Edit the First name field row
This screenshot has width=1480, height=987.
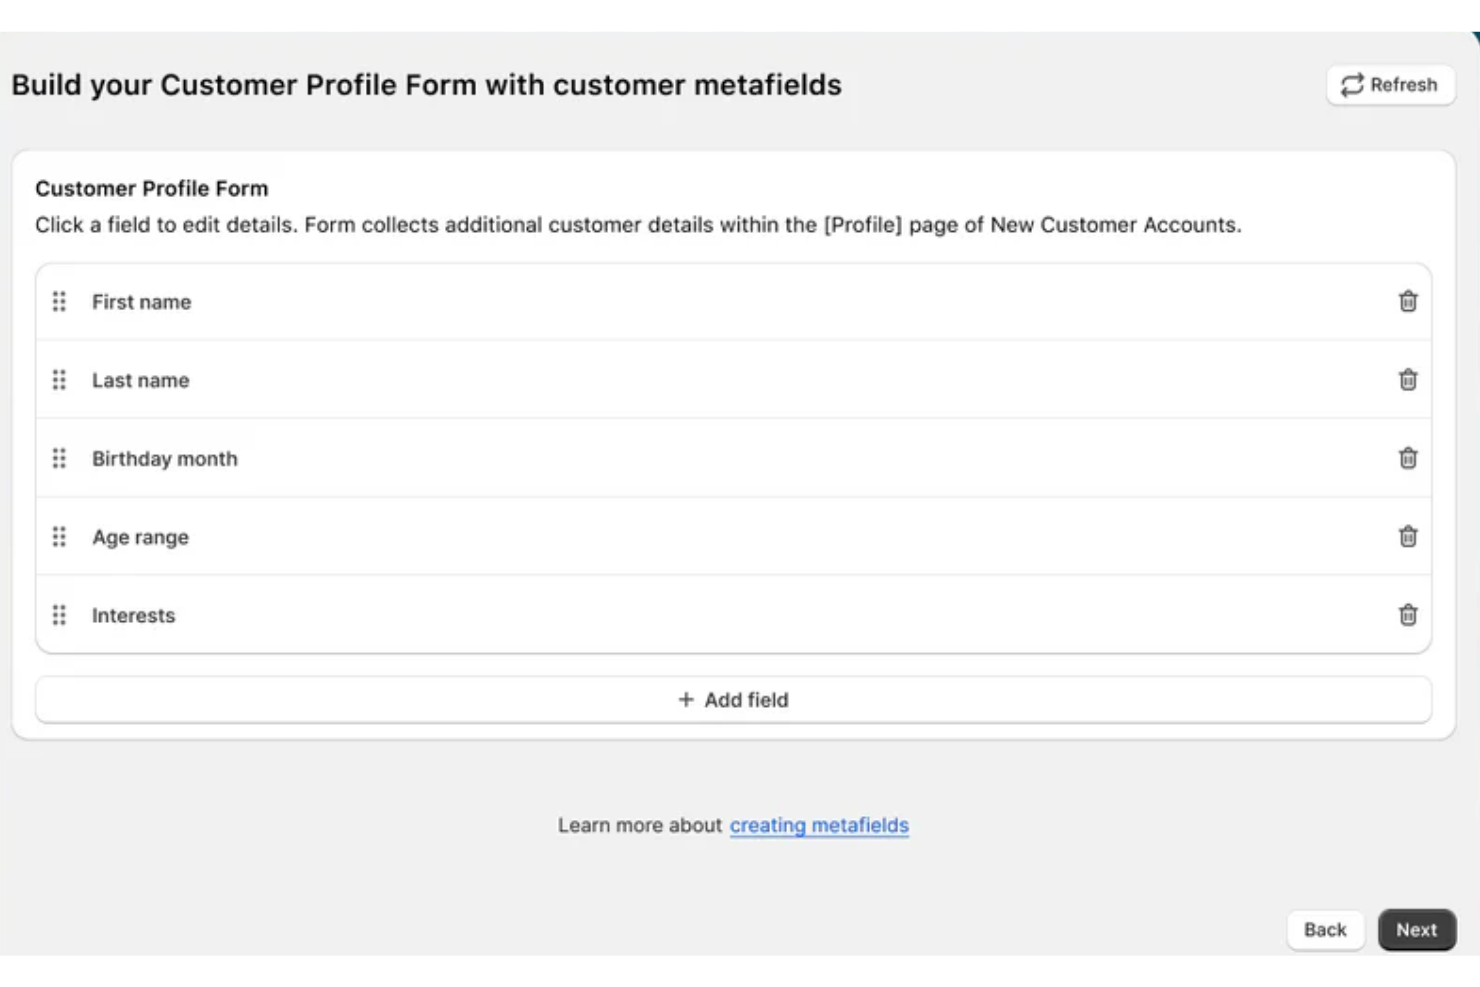coord(142,302)
